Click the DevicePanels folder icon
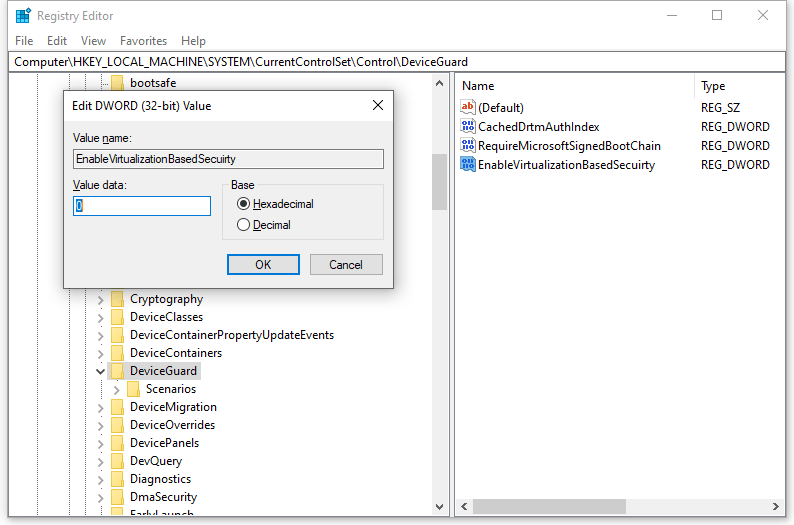This screenshot has height=525, width=794. 117,443
